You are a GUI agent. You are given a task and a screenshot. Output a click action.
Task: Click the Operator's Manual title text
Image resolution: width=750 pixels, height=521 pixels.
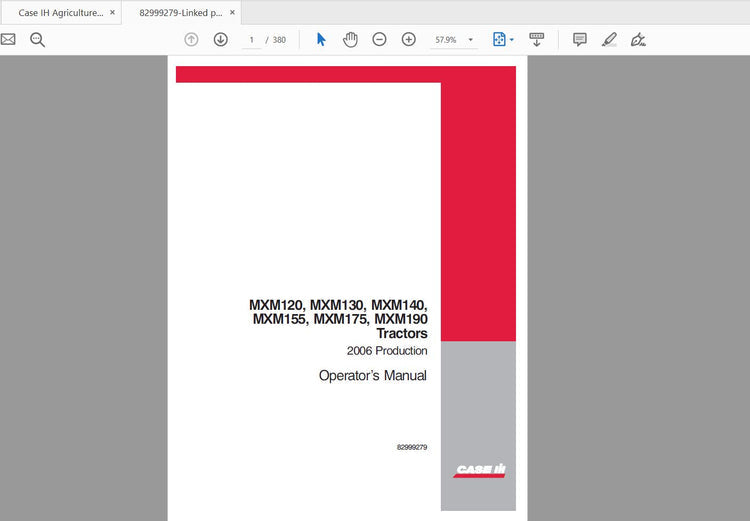click(373, 376)
